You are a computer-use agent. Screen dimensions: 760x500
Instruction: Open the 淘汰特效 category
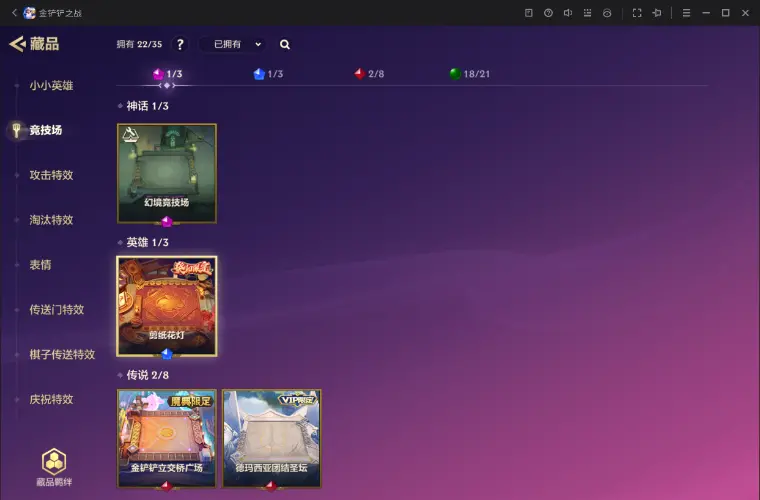pyautogui.click(x=51, y=220)
